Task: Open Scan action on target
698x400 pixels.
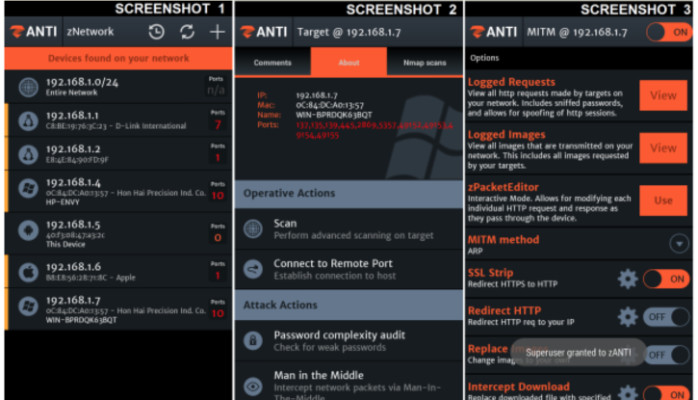Action: [x=349, y=229]
